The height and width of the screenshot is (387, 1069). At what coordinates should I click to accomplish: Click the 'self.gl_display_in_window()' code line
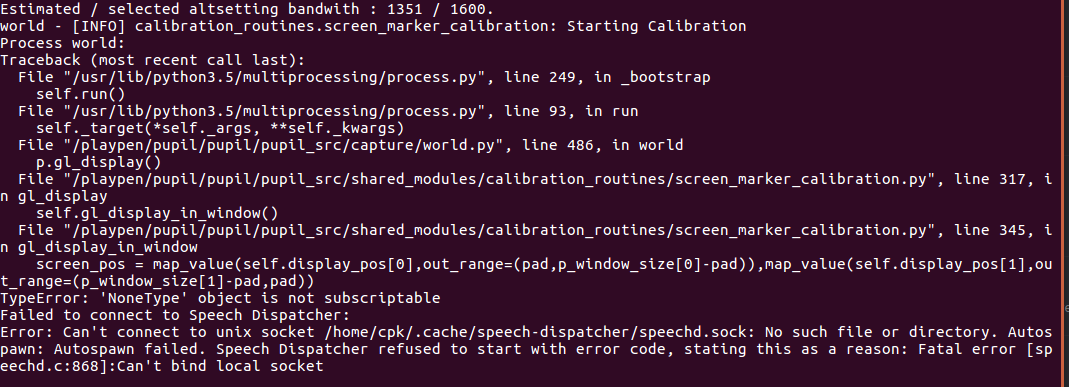coord(157,213)
